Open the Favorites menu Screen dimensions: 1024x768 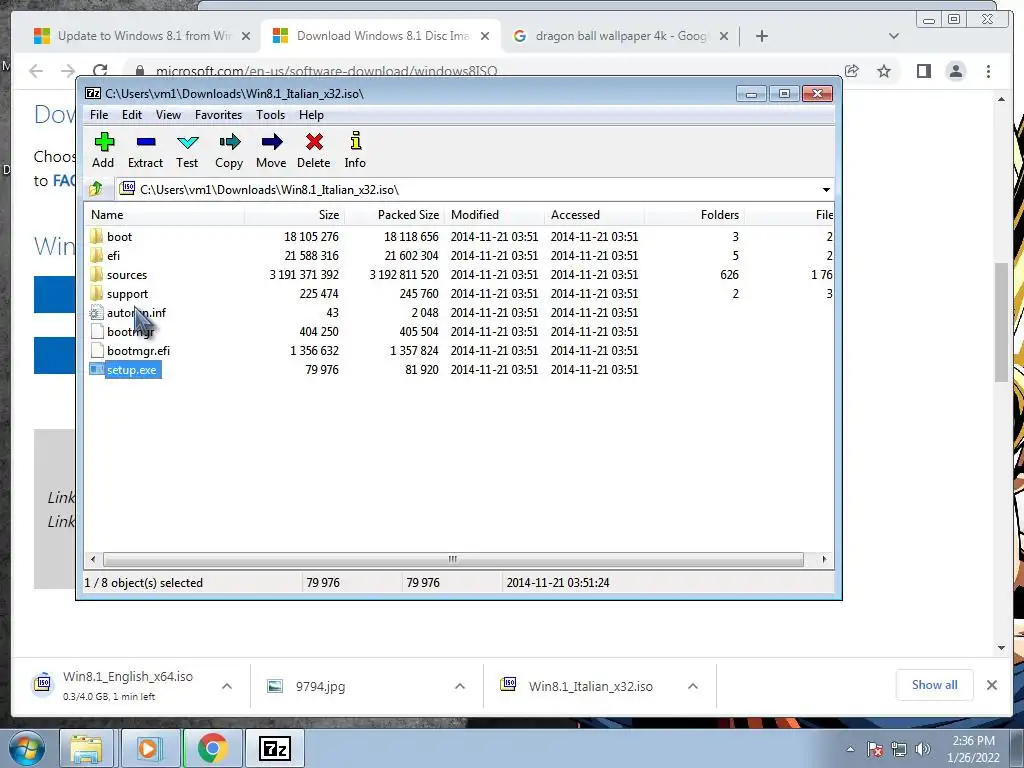[x=218, y=115]
